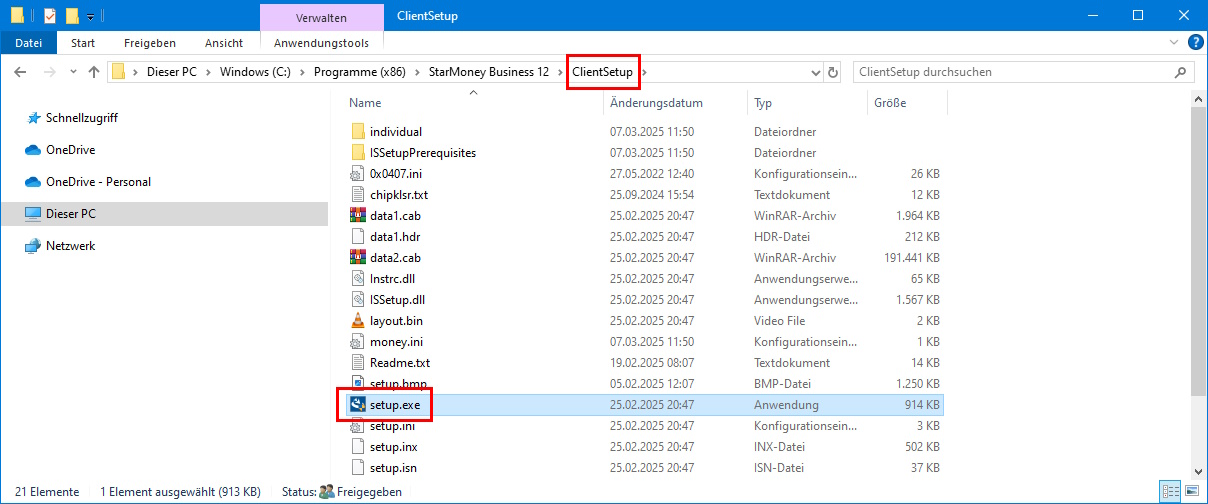Click the ISSetupPrerequisites folder icon
The image size is (1208, 504).
point(359,153)
